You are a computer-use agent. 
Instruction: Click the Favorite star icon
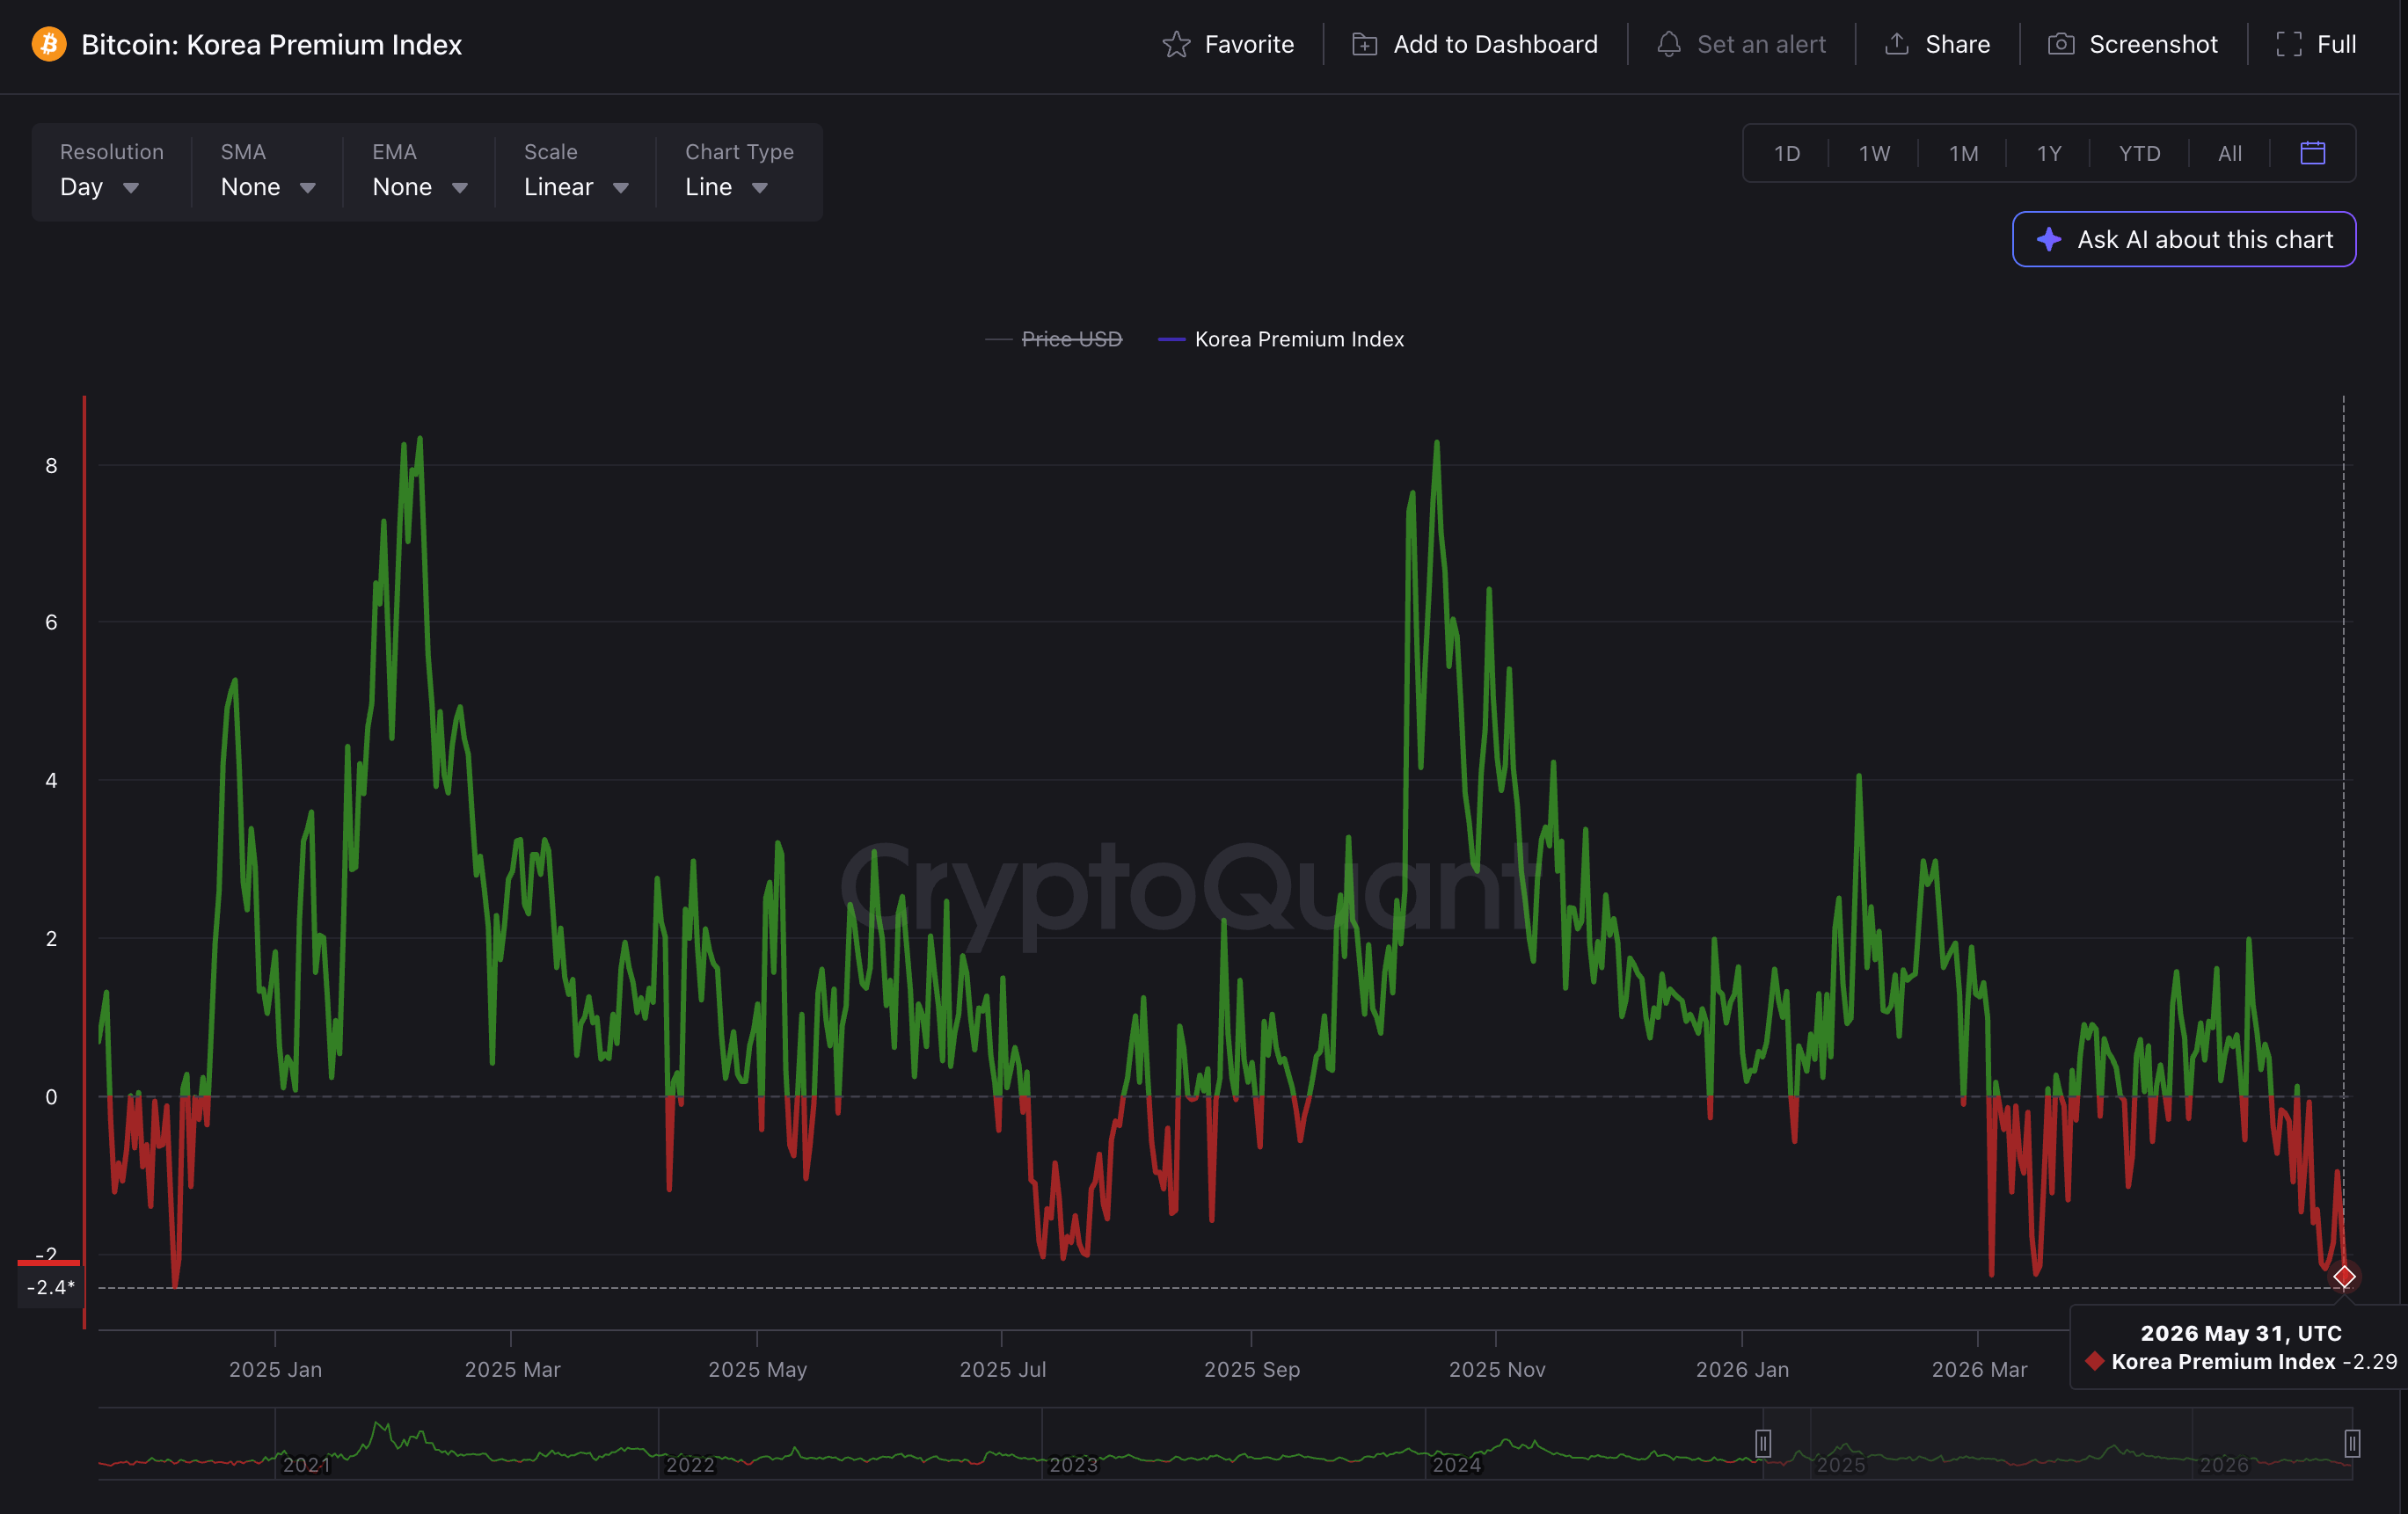tap(1176, 44)
